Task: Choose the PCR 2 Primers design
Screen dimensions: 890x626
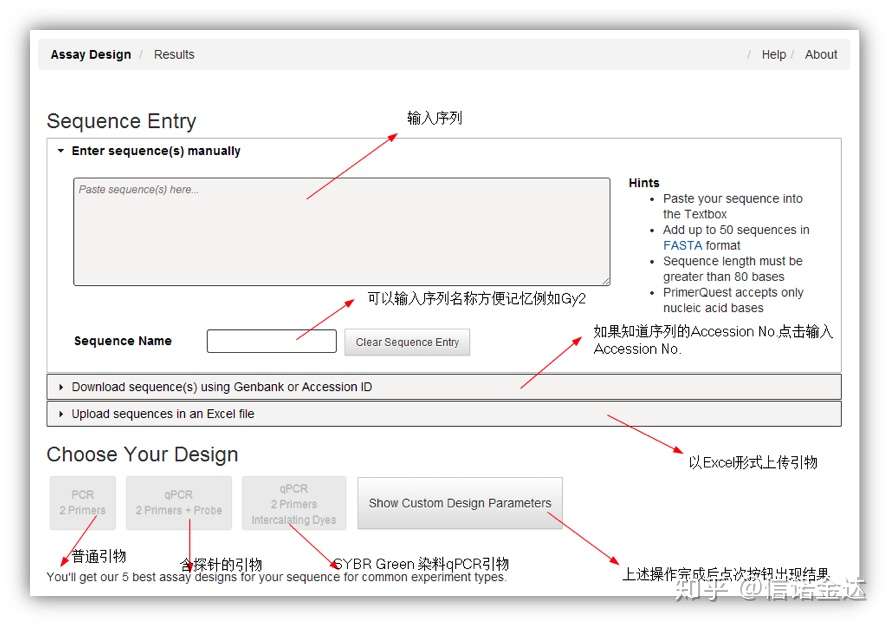Action: [83, 503]
